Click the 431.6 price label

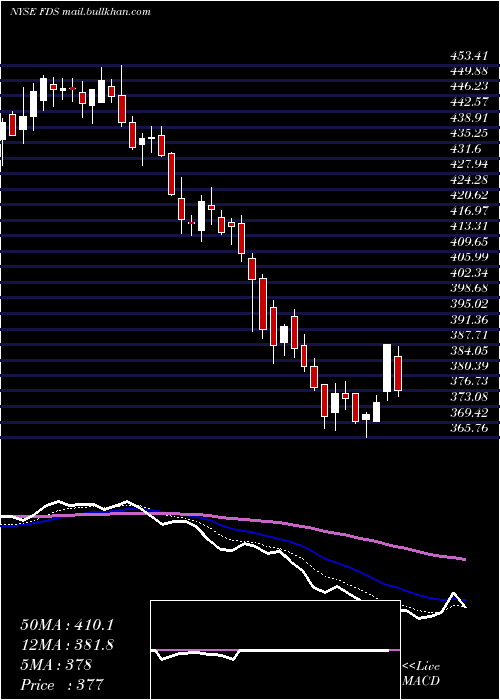(x=465, y=148)
